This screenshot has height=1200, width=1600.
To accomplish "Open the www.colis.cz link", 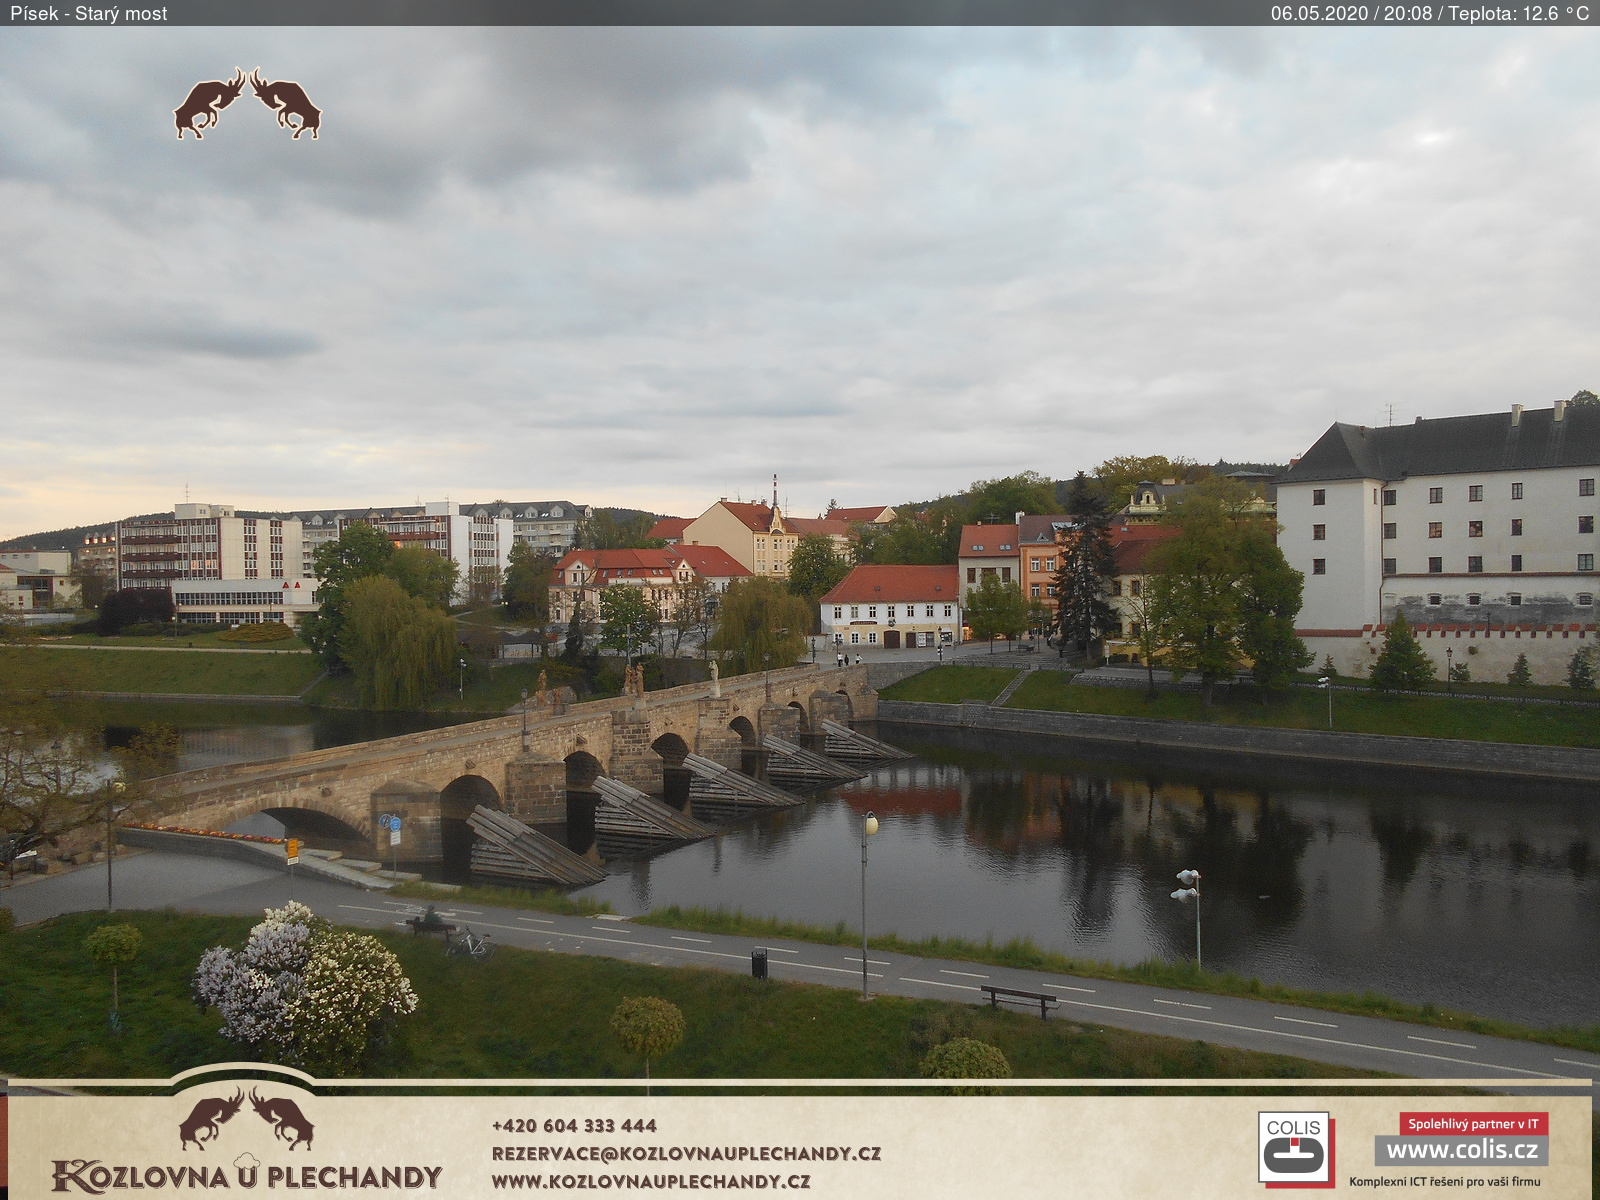I will (x=1461, y=1150).
